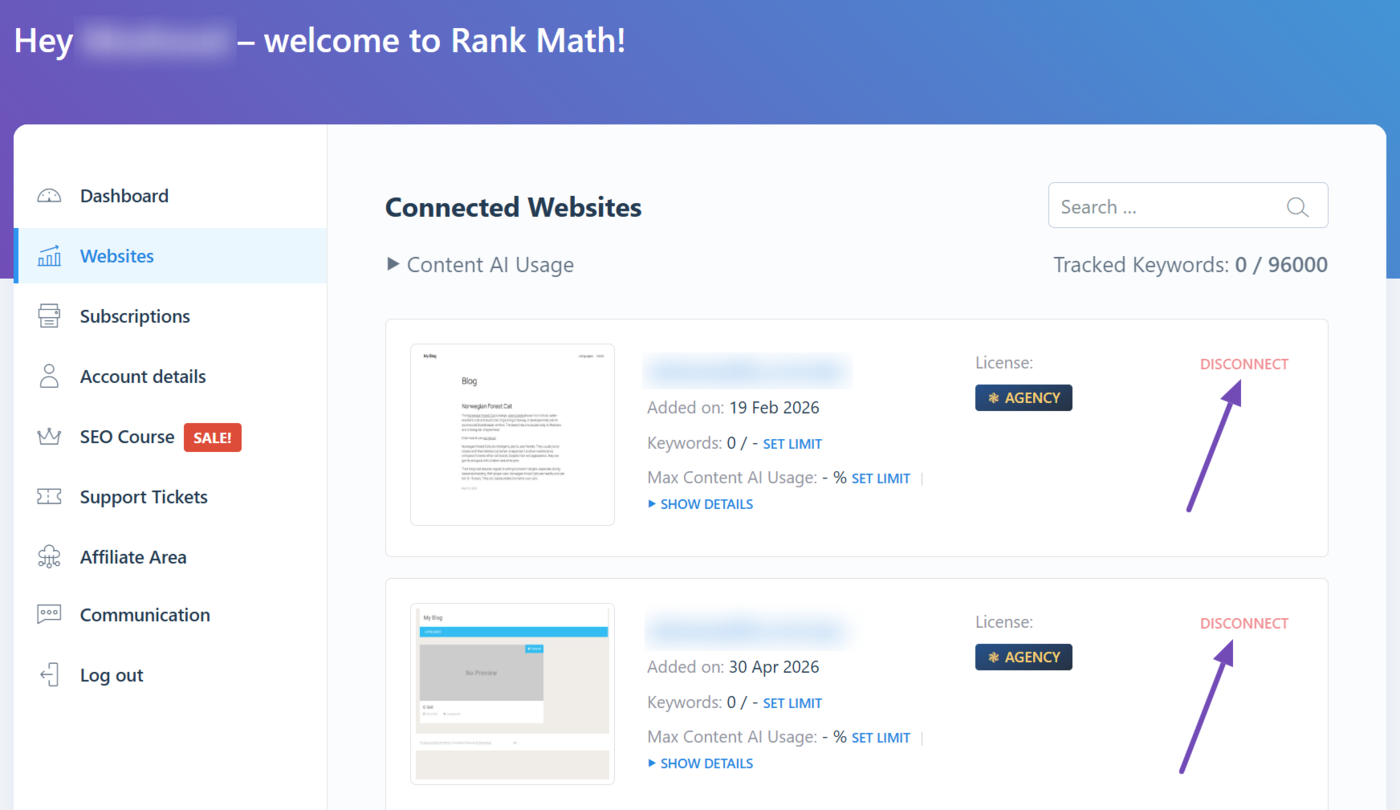Click the Account details person icon
The height and width of the screenshot is (810, 1400).
(49, 376)
